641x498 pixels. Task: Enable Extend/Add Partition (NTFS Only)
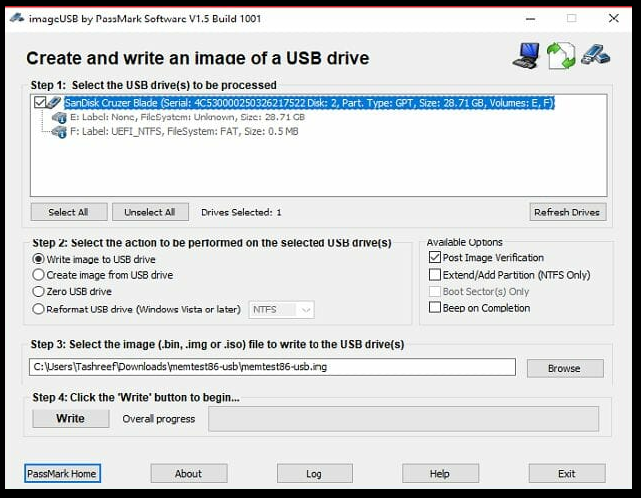pos(435,274)
